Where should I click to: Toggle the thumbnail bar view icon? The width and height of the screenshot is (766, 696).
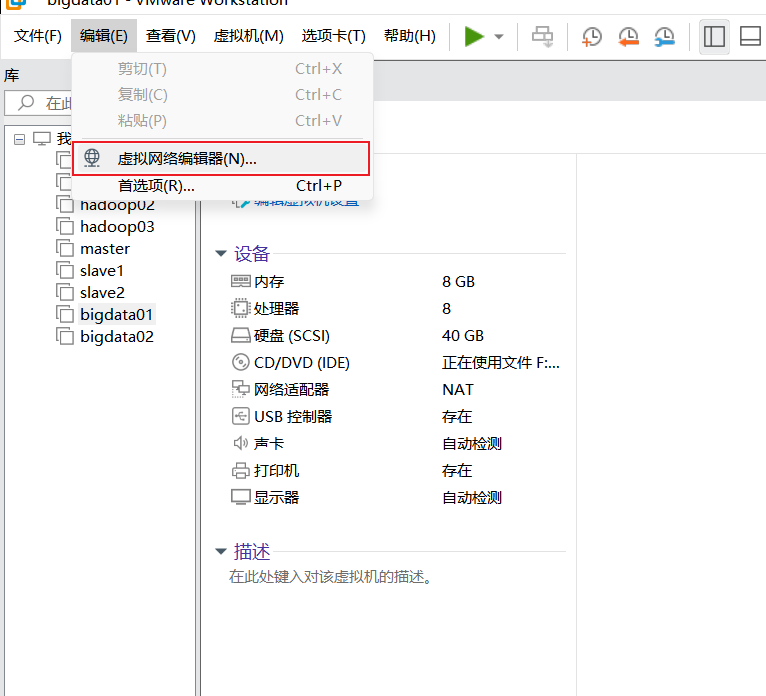750,37
